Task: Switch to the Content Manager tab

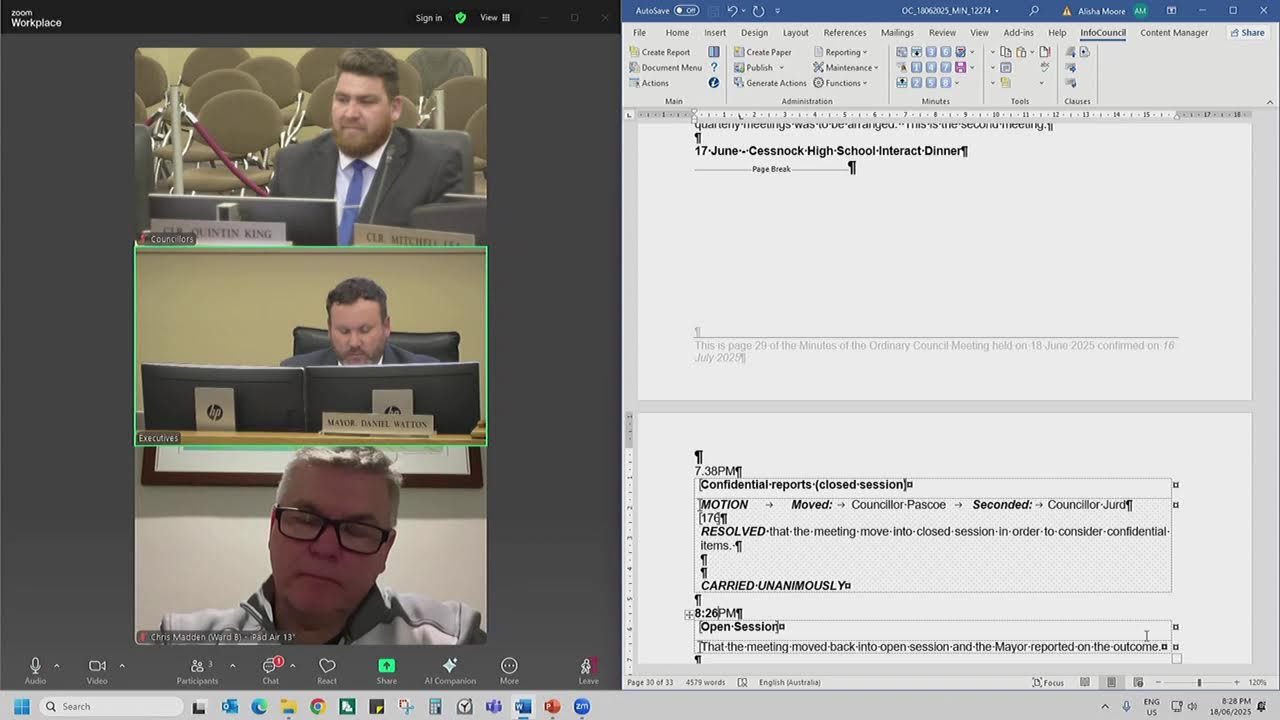Action: click(x=1174, y=33)
